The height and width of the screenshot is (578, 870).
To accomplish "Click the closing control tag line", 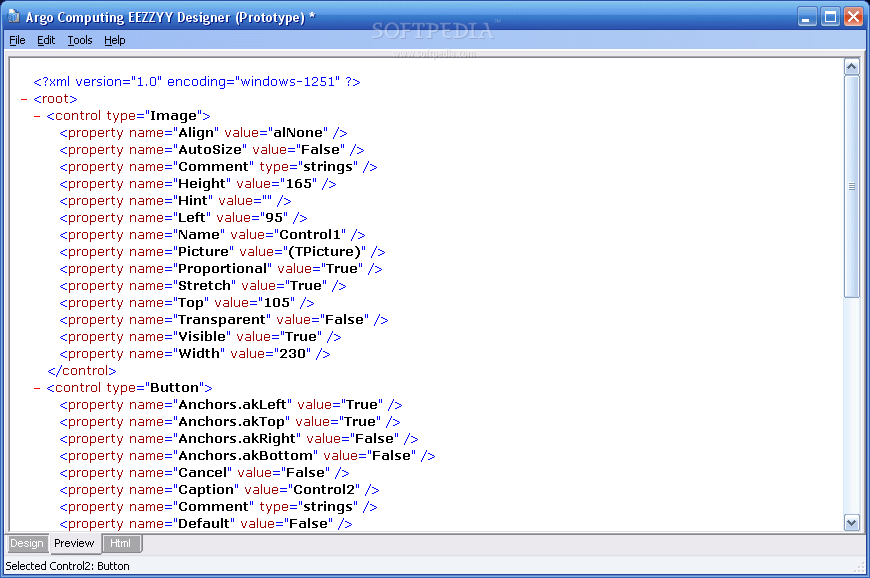I will (82, 371).
